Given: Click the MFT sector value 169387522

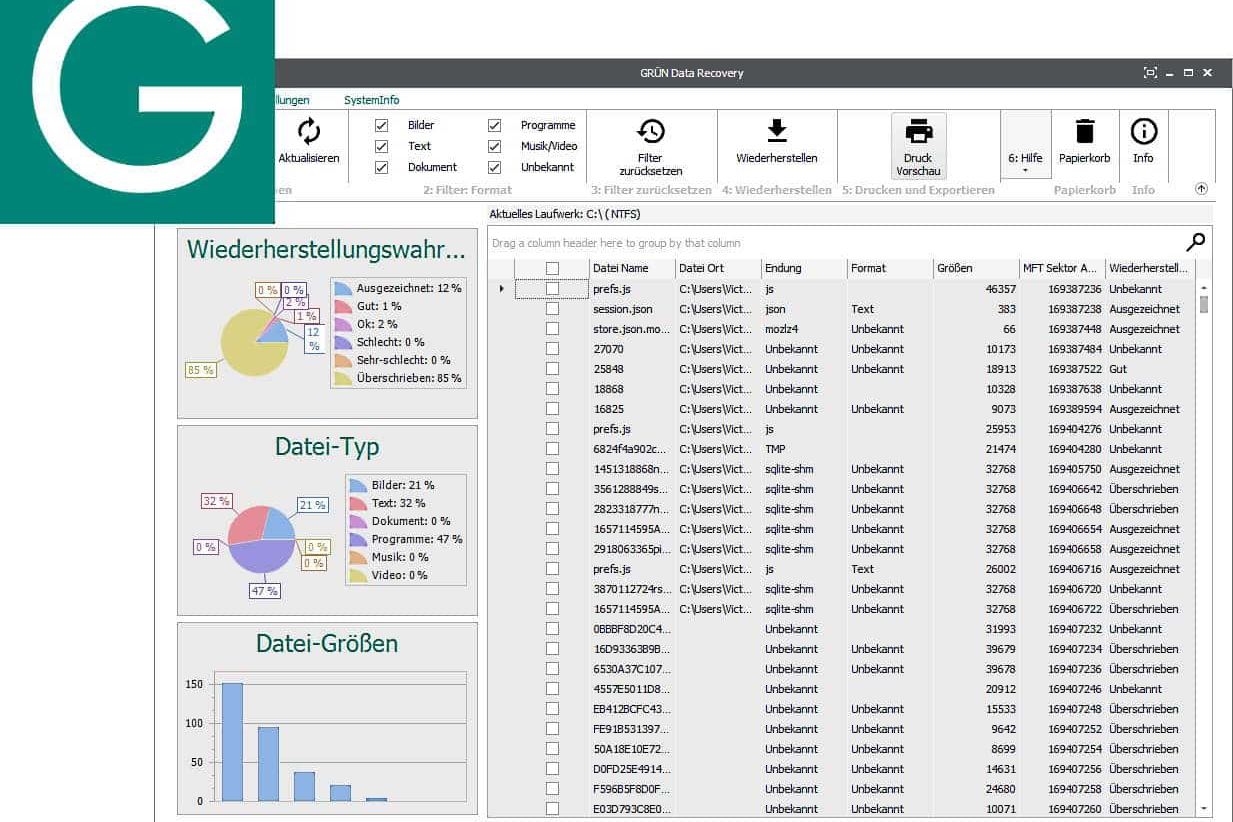Looking at the screenshot, I should click(x=1075, y=369).
